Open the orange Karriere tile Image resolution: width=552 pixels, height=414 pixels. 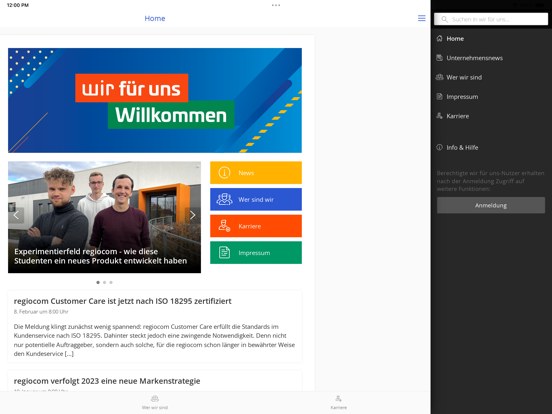256,226
